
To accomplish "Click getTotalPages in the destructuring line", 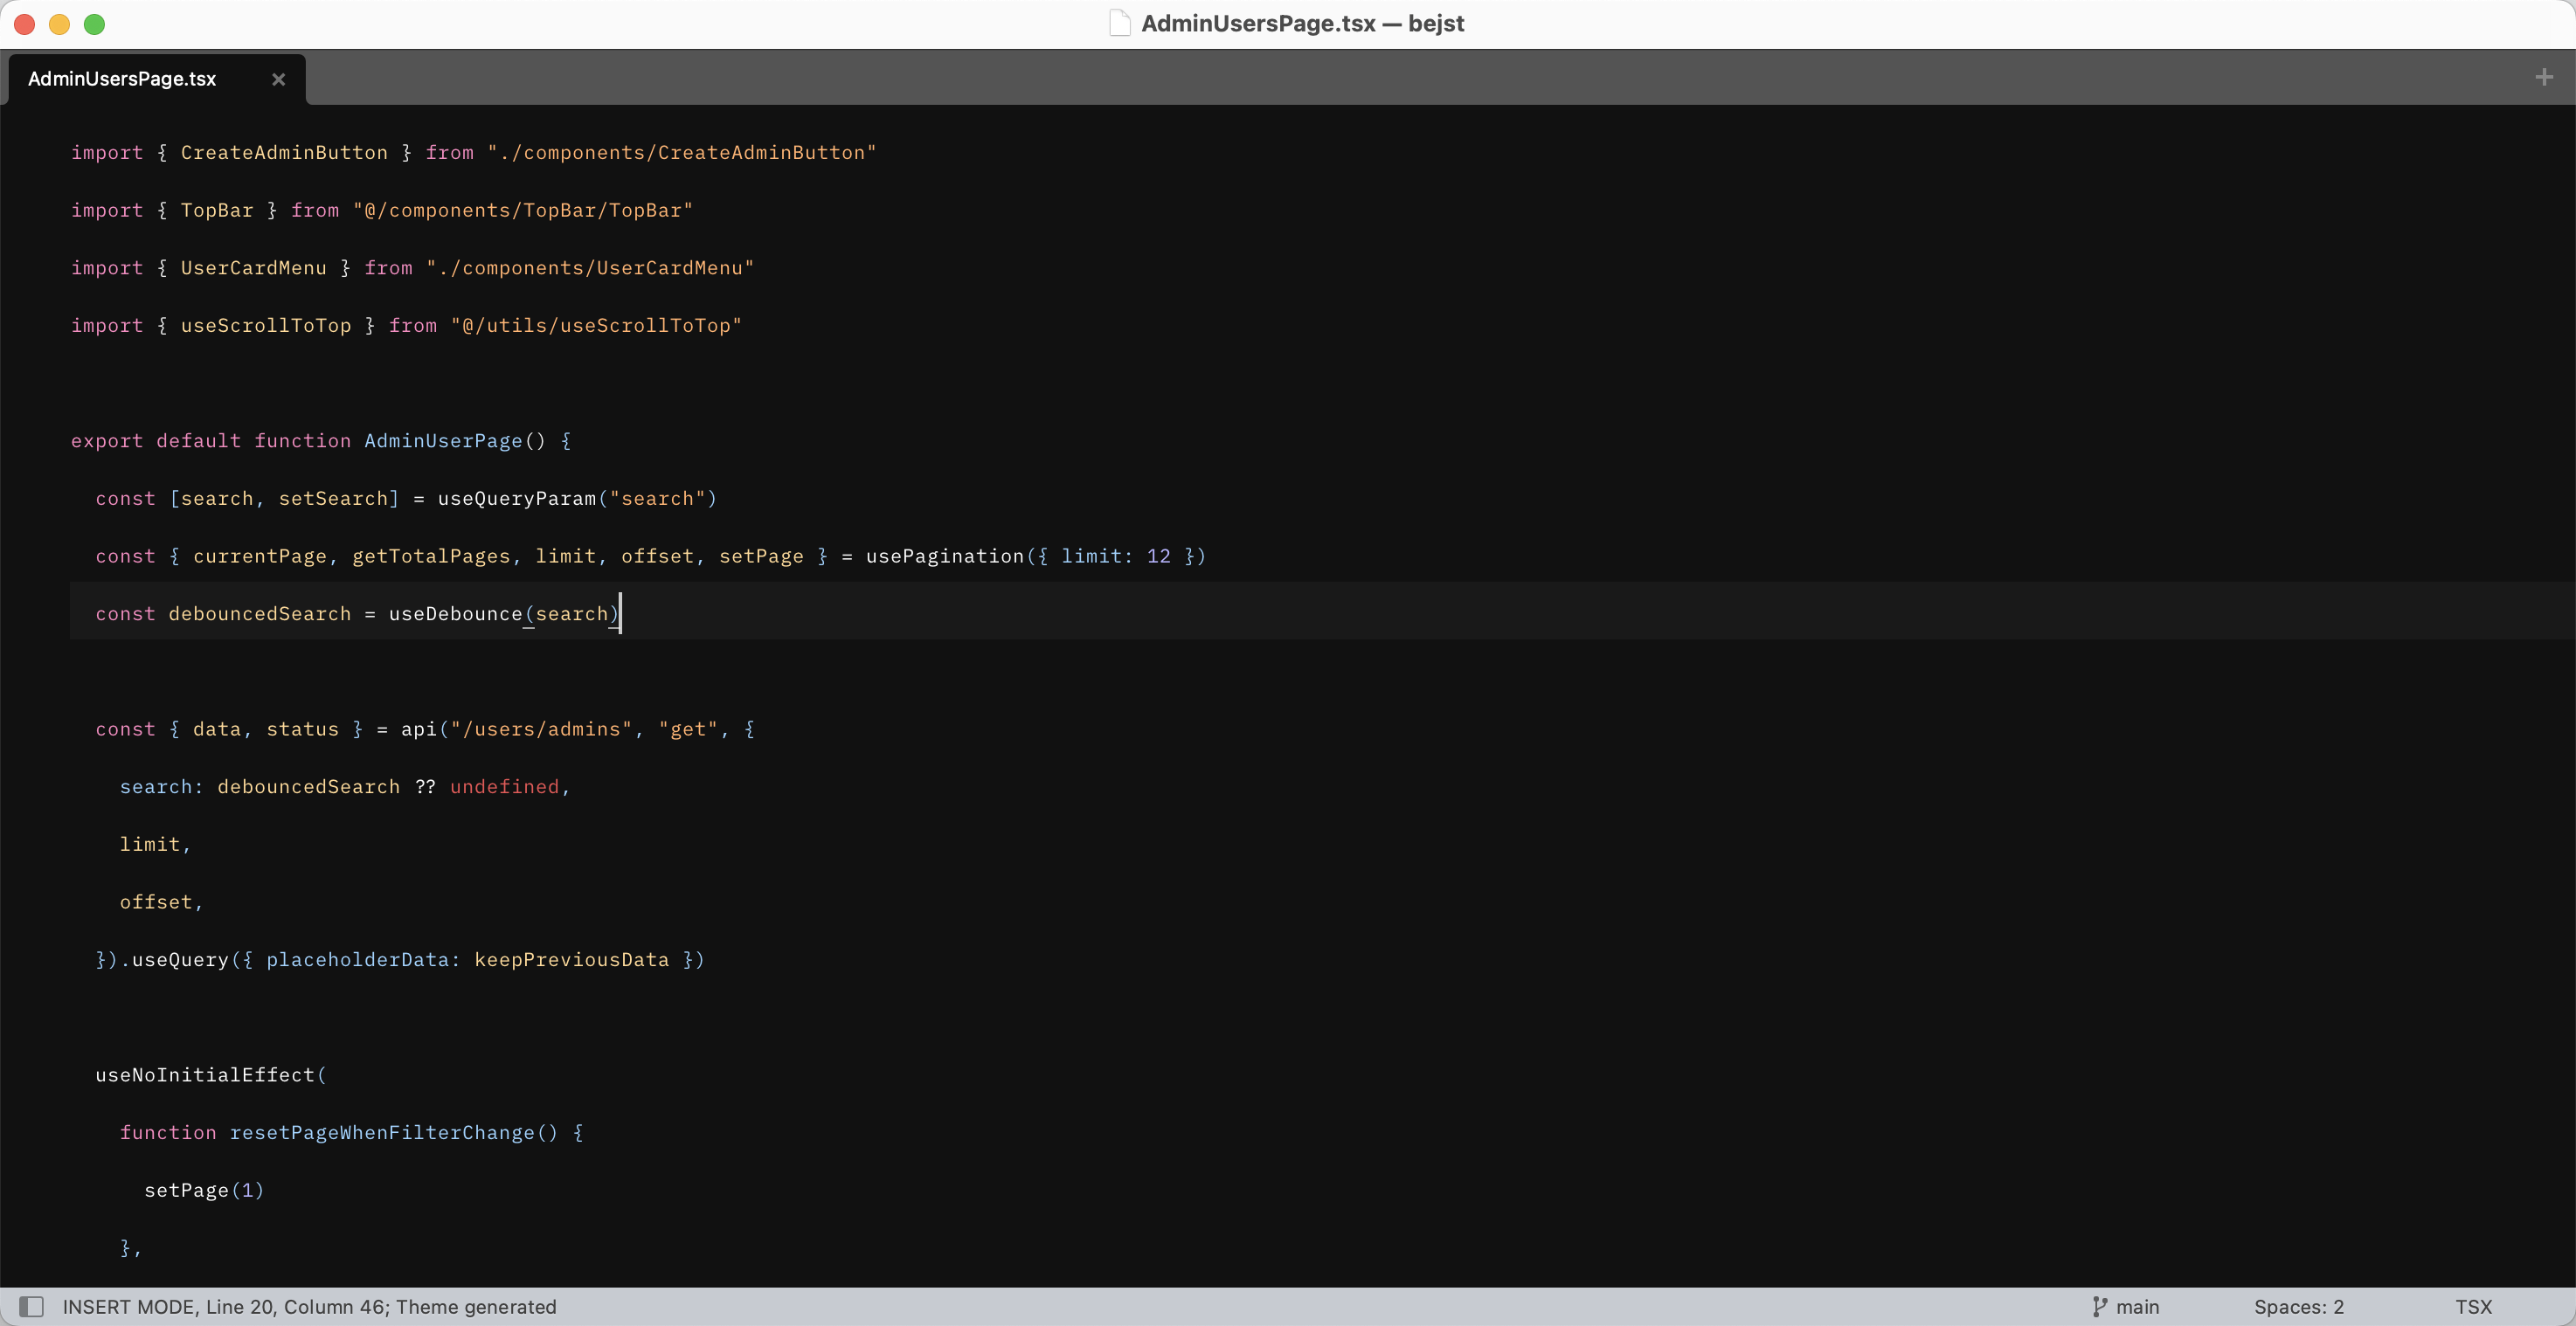I will coord(431,556).
